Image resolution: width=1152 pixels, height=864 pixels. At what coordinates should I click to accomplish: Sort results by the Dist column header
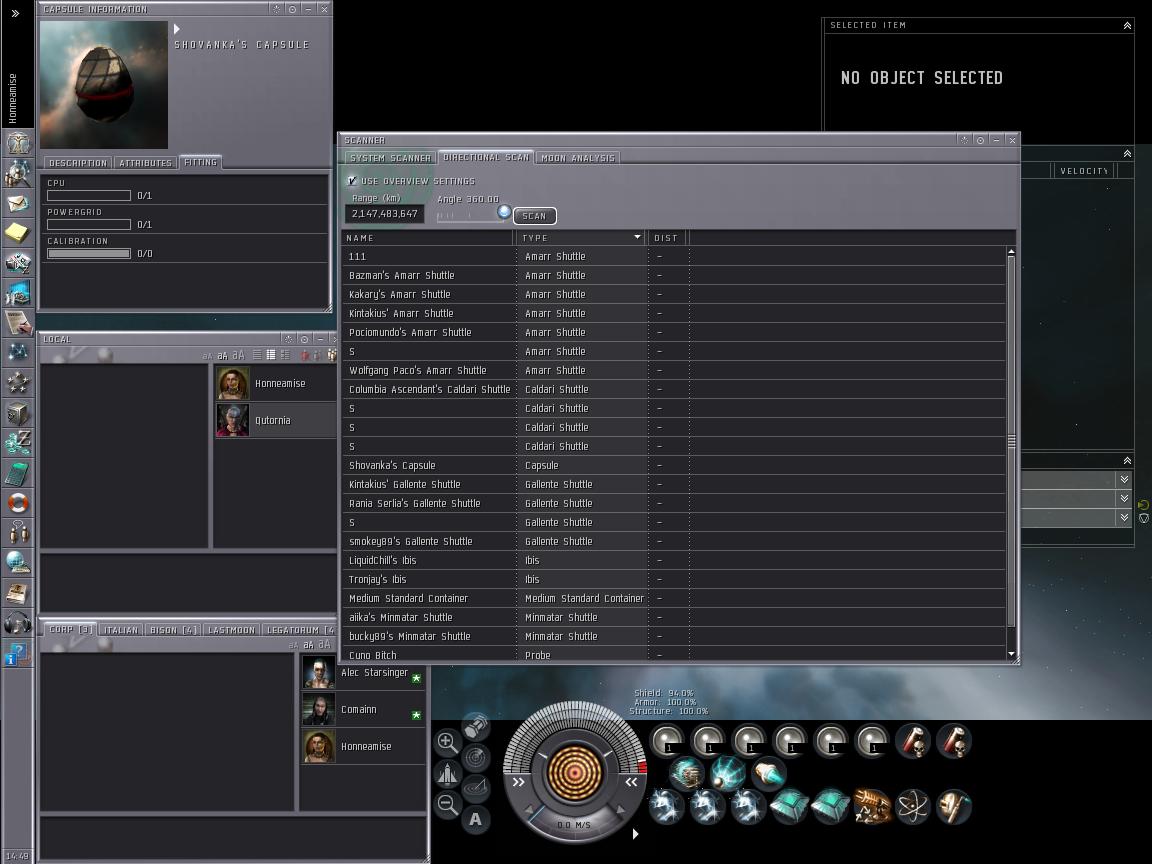tap(666, 238)
